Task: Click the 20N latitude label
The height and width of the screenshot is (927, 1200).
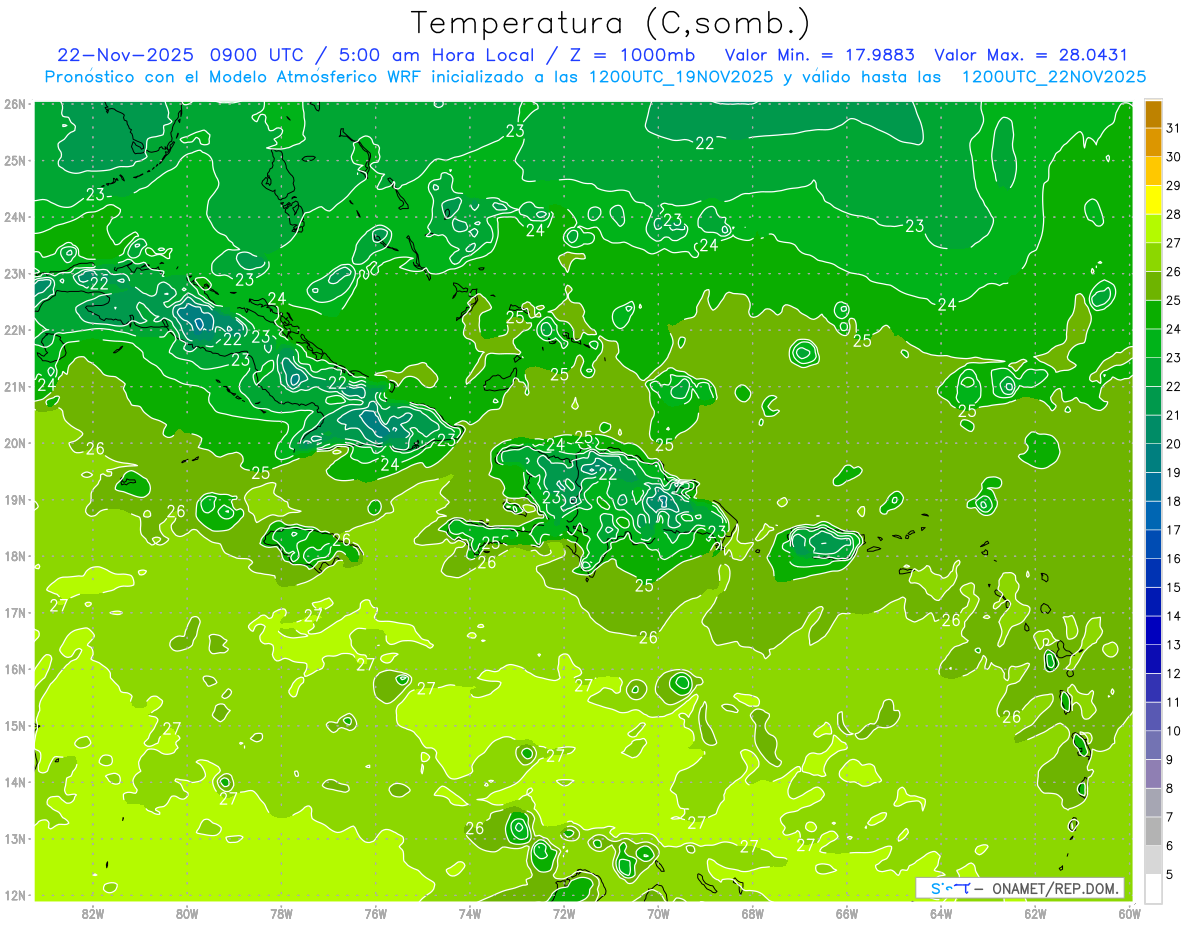Action: [15, 443]
